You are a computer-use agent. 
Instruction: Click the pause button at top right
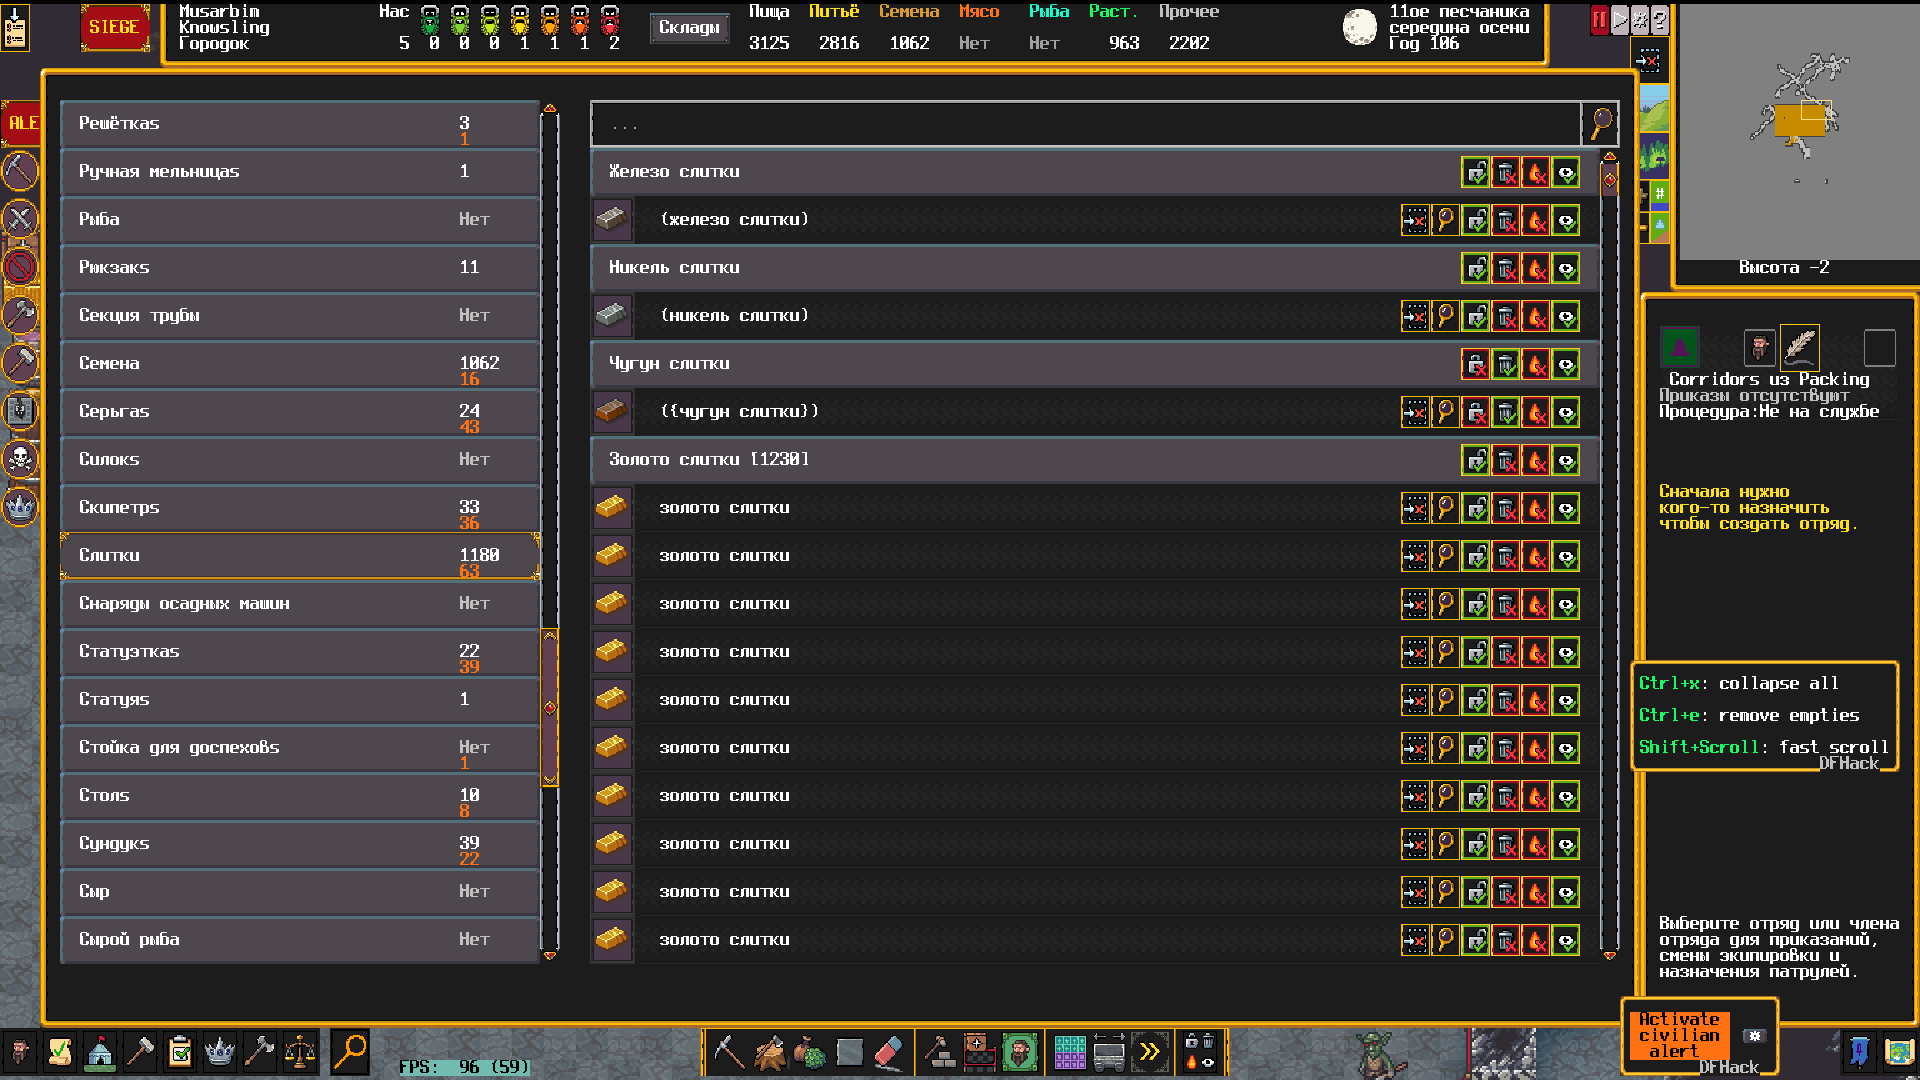pos(1599,20)
